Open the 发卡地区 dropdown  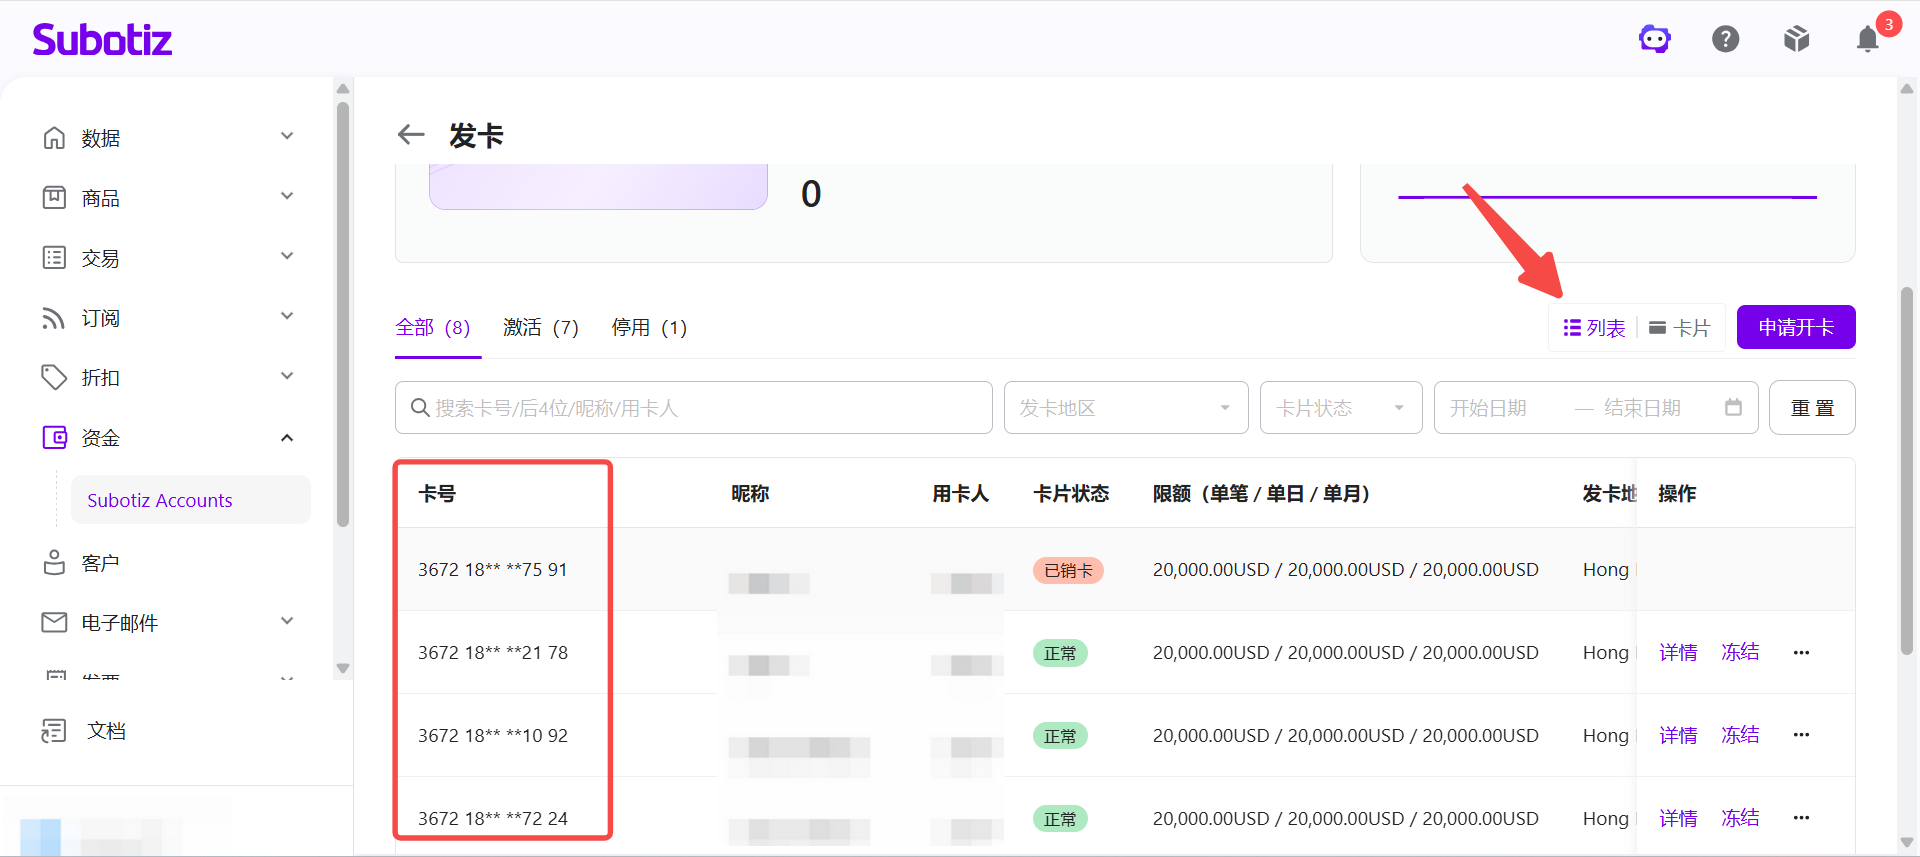tap(1126, 407)
